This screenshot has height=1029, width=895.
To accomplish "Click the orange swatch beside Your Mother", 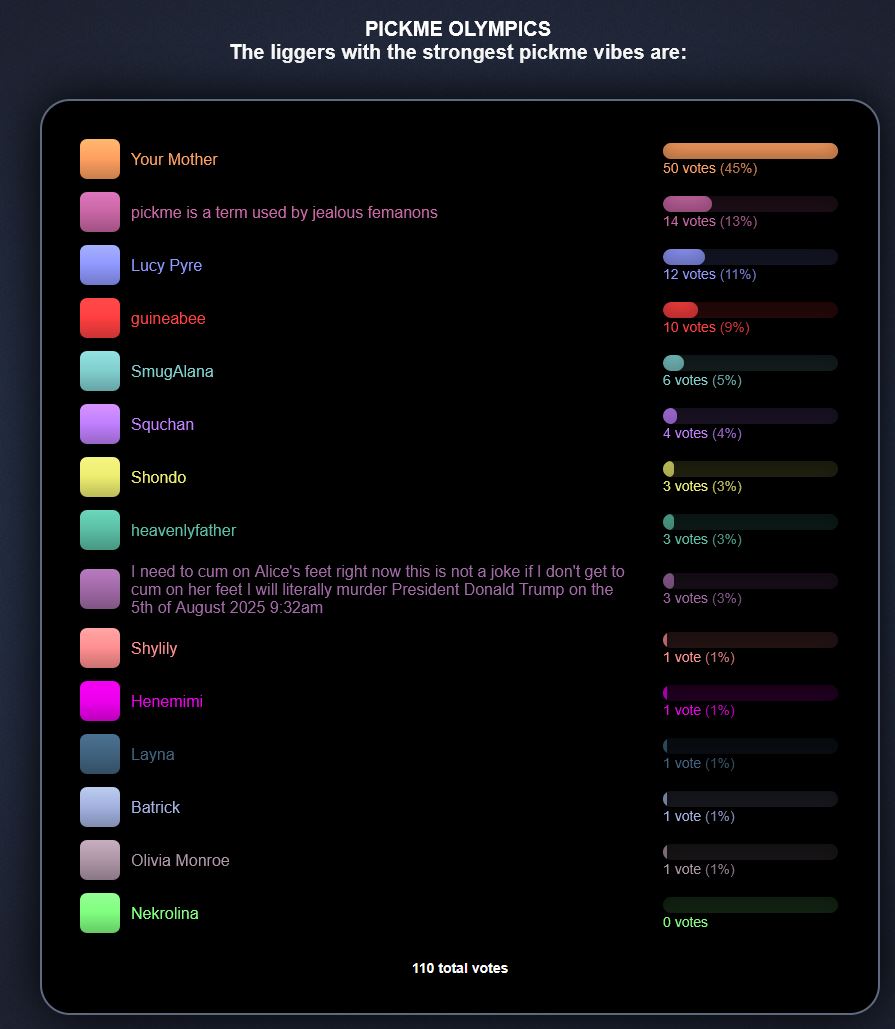I will (100, 159).
